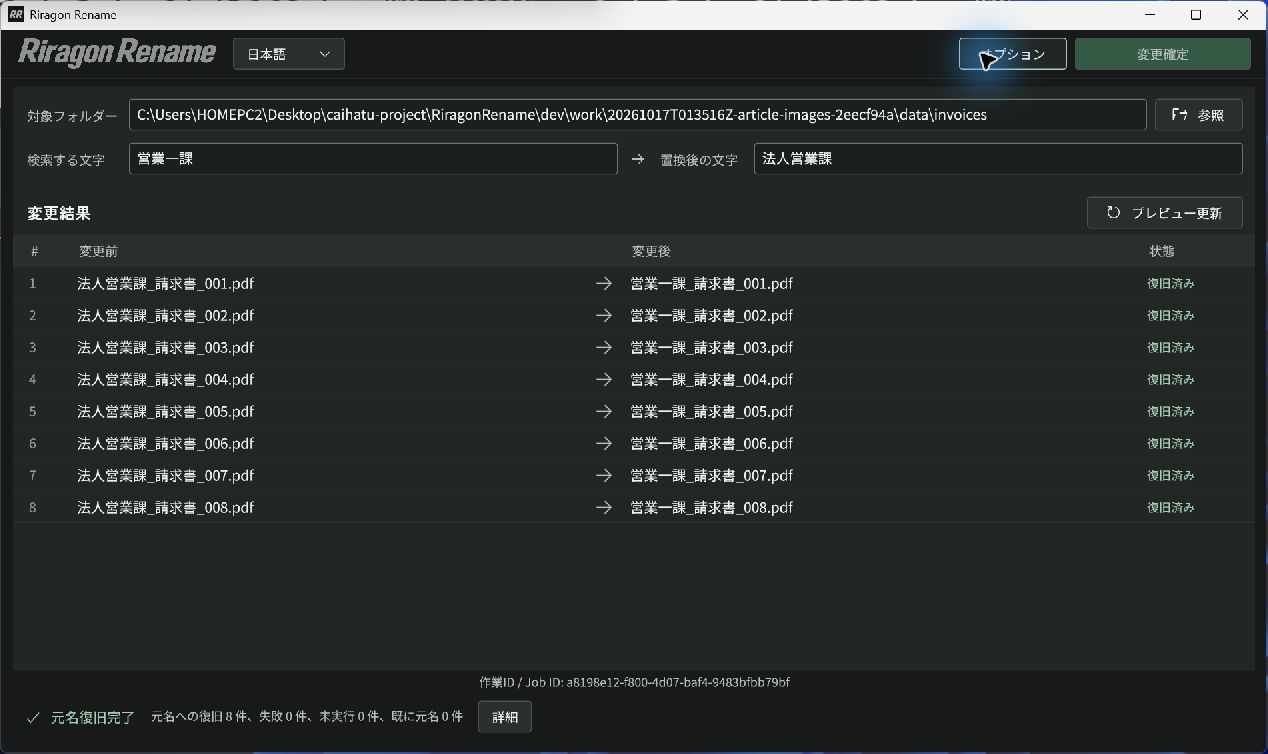The image size is (1268, 754).
Task: Click the プレビュー更新 button
Action: (x=1165, y=213)
